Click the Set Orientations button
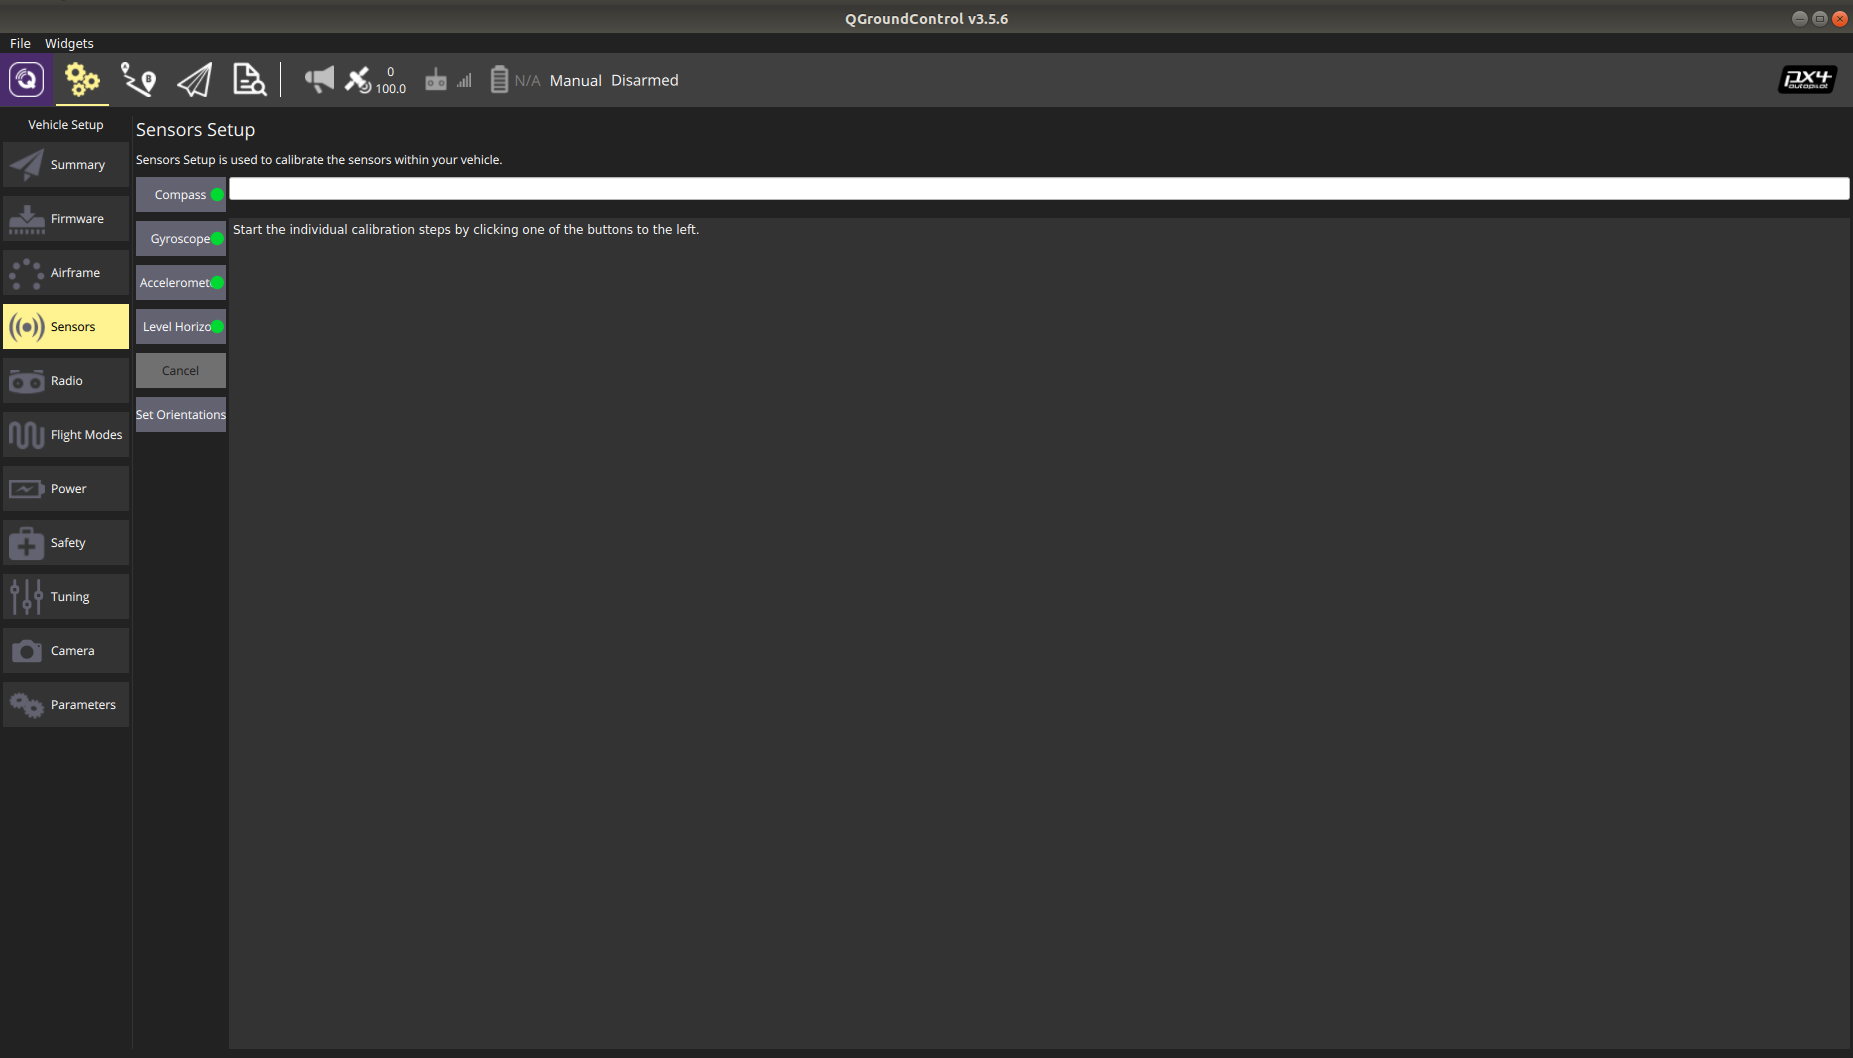The image size is (1853, 1058). [180, 415]
